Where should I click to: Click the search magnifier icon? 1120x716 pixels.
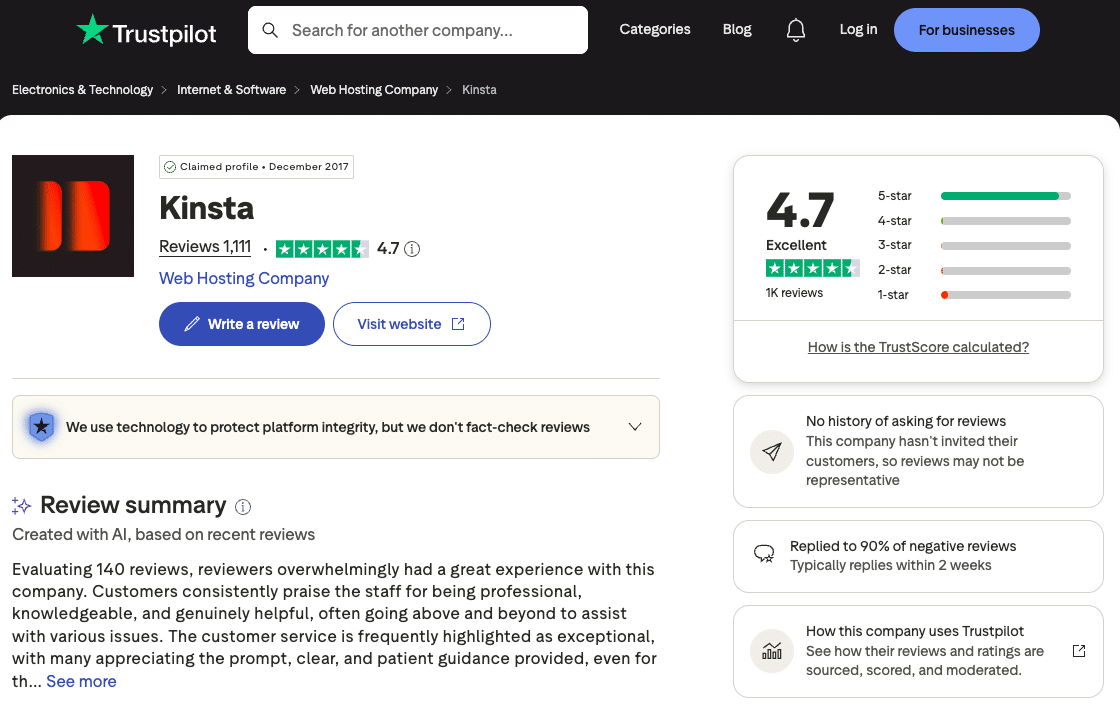270,30
